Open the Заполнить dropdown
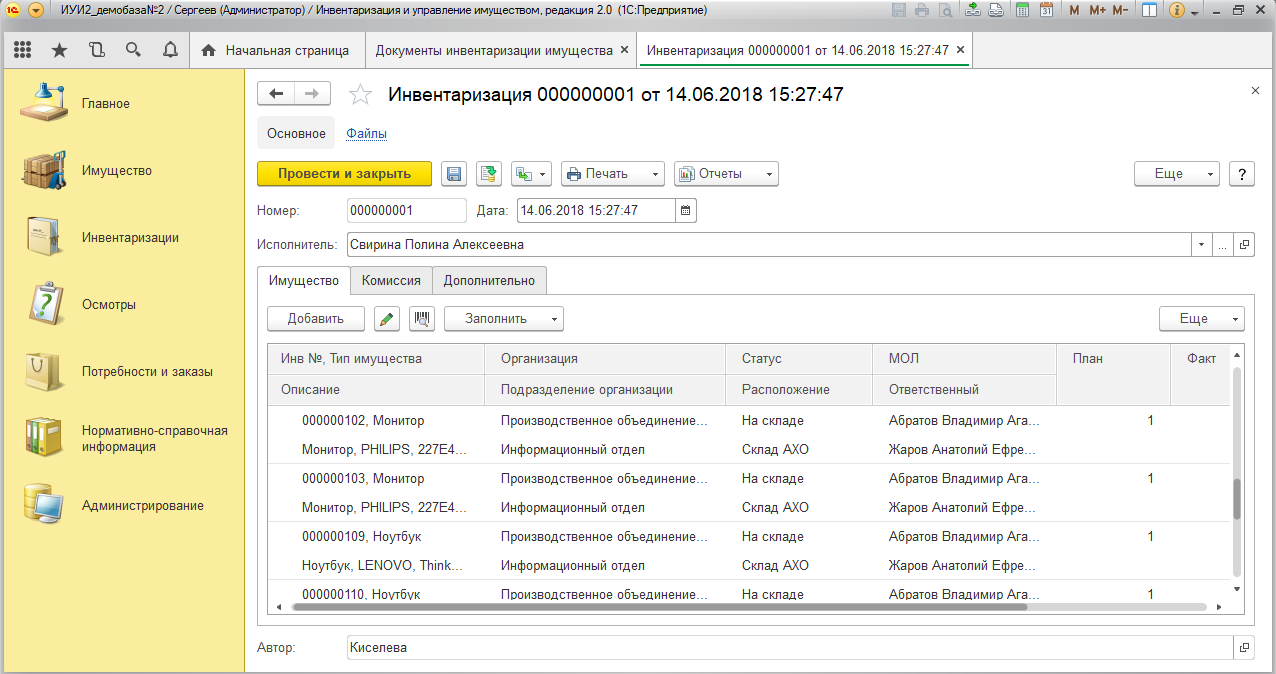This screenshot has width=1276, height=674. click(504, 319)
